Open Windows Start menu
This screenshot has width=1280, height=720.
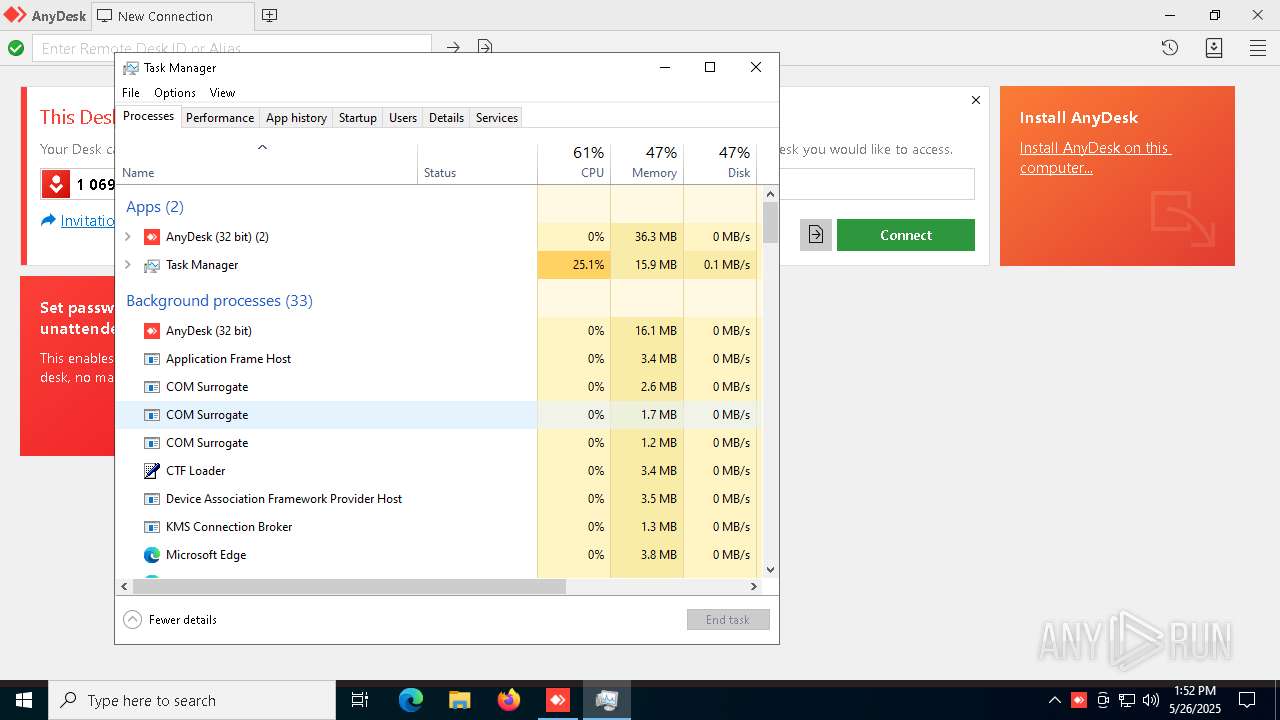click(x=24, y=700)
